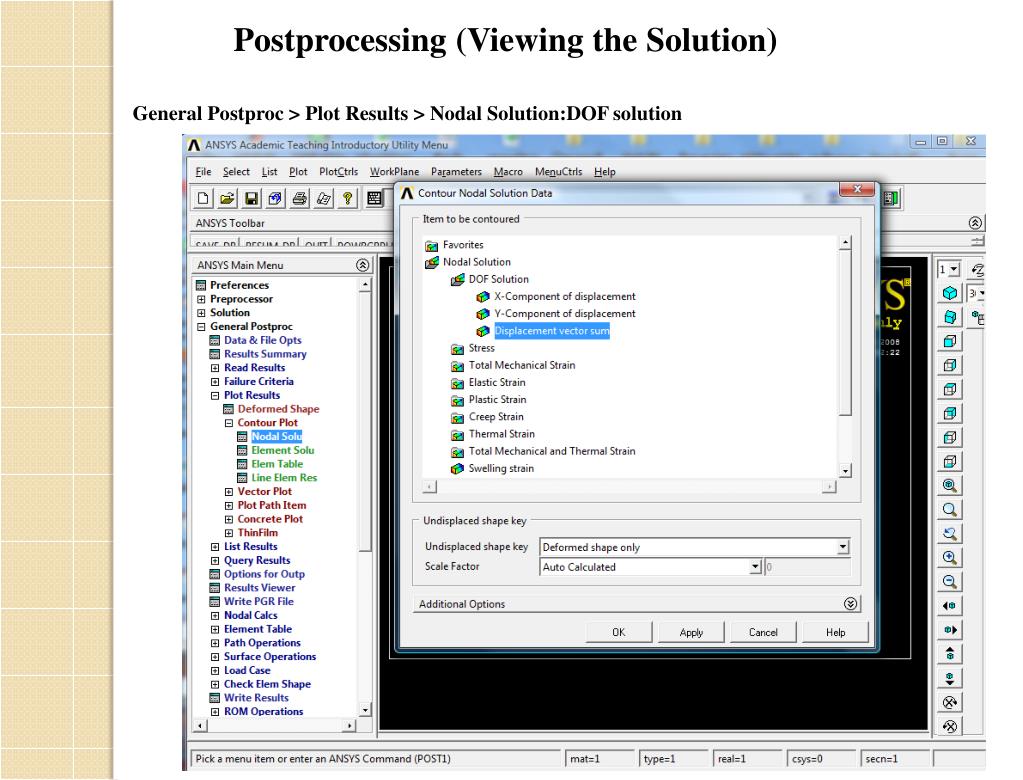Click scroll down arrow in contour item list
1023x780 pixels.
(845, 471)
